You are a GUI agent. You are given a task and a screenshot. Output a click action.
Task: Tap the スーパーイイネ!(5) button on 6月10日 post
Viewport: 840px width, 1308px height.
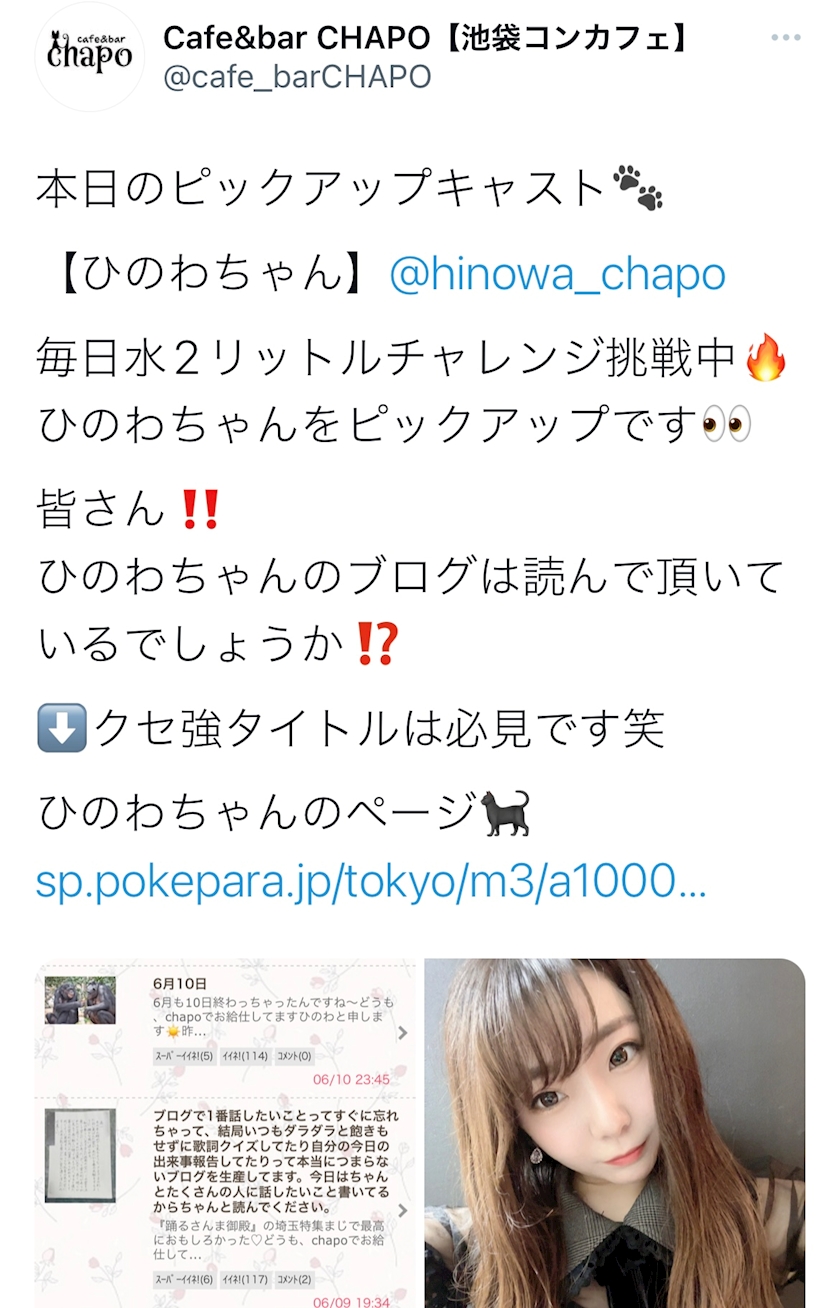(x=184, y=1056)
